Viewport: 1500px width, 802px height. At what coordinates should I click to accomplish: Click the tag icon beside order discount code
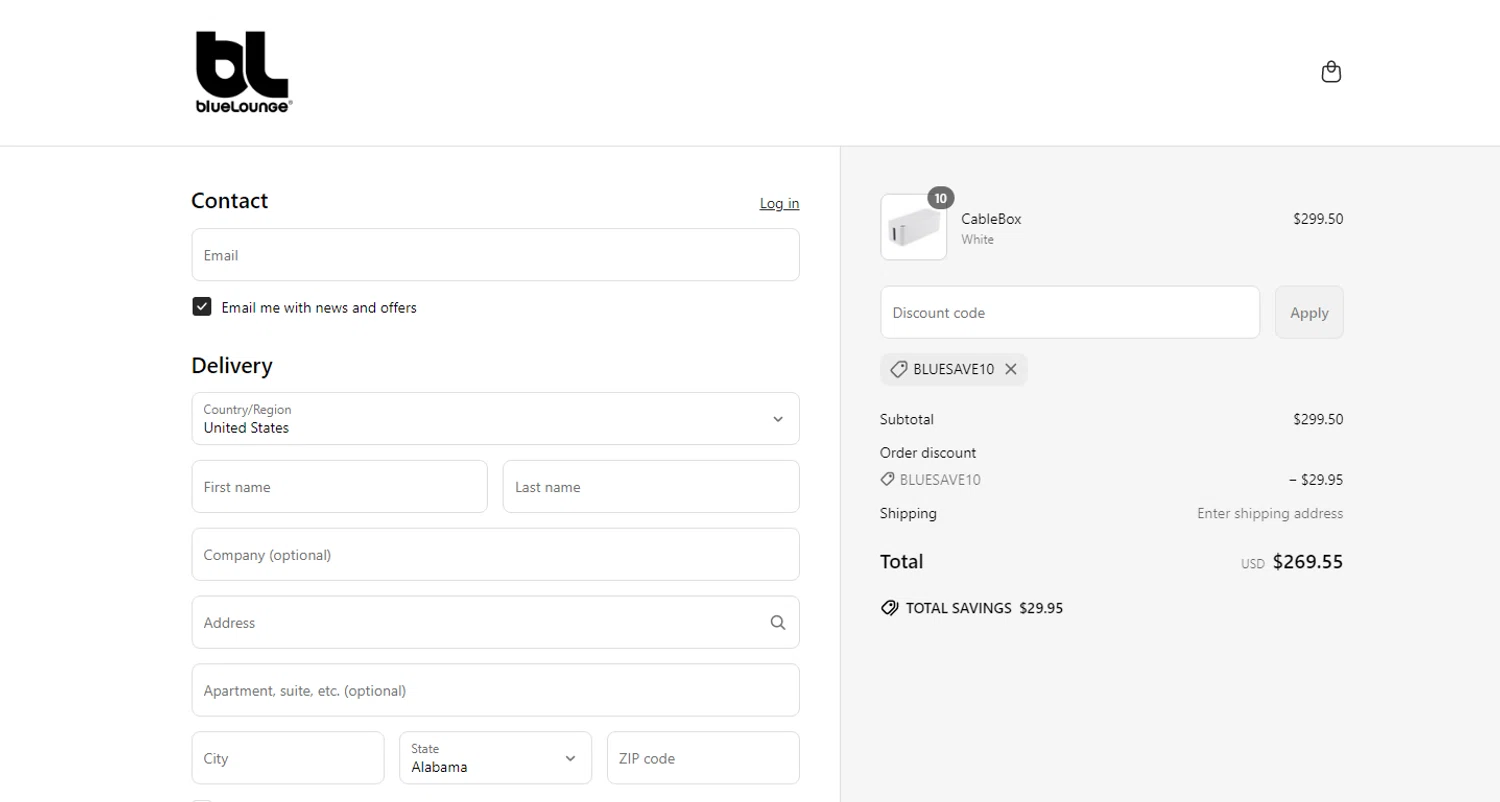coord(887,479)
